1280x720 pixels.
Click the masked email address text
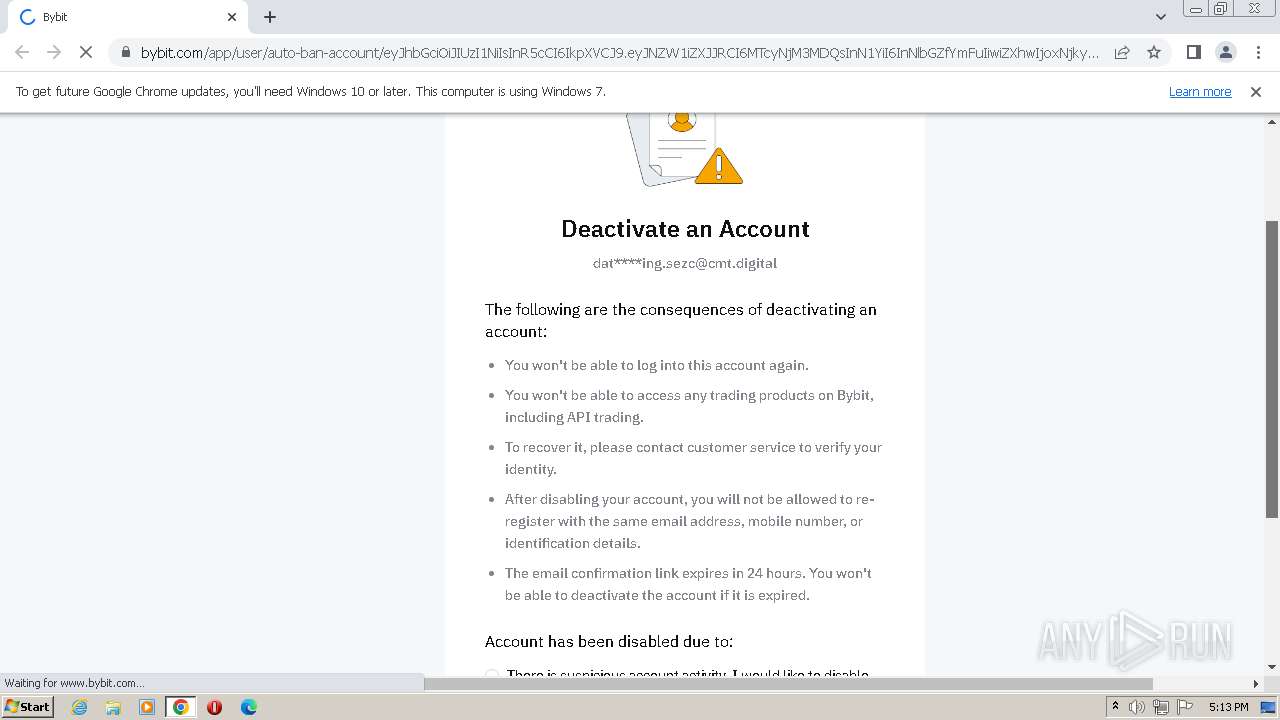pos(685,263)
